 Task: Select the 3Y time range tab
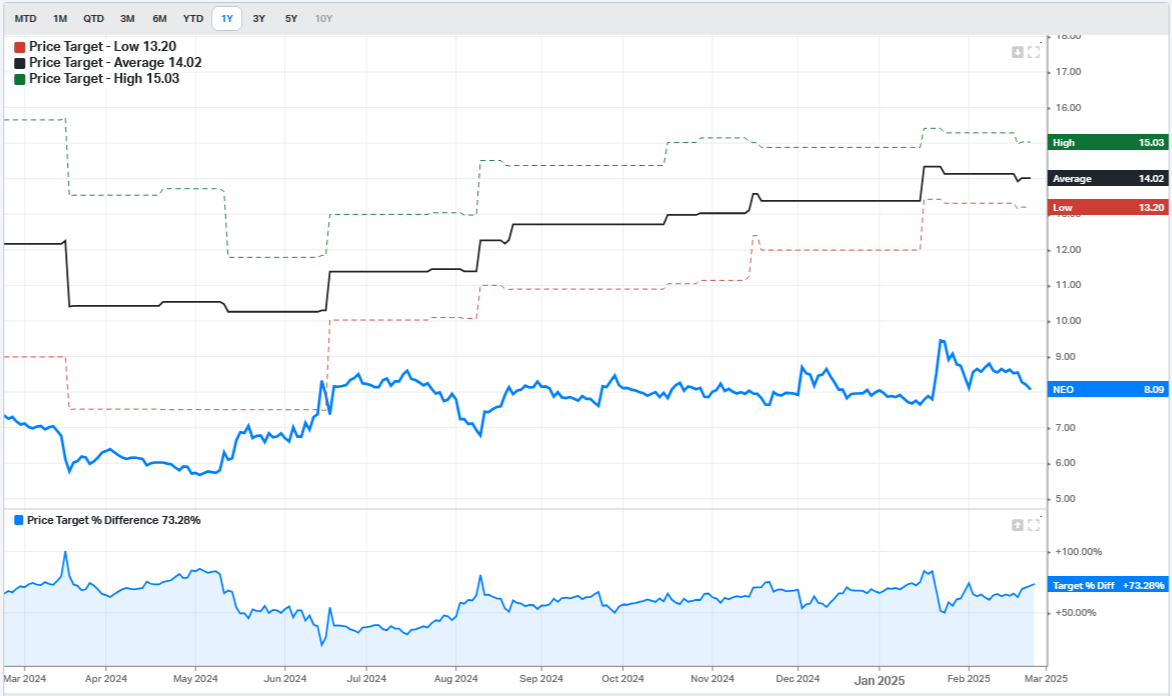(x=259, y=18)
